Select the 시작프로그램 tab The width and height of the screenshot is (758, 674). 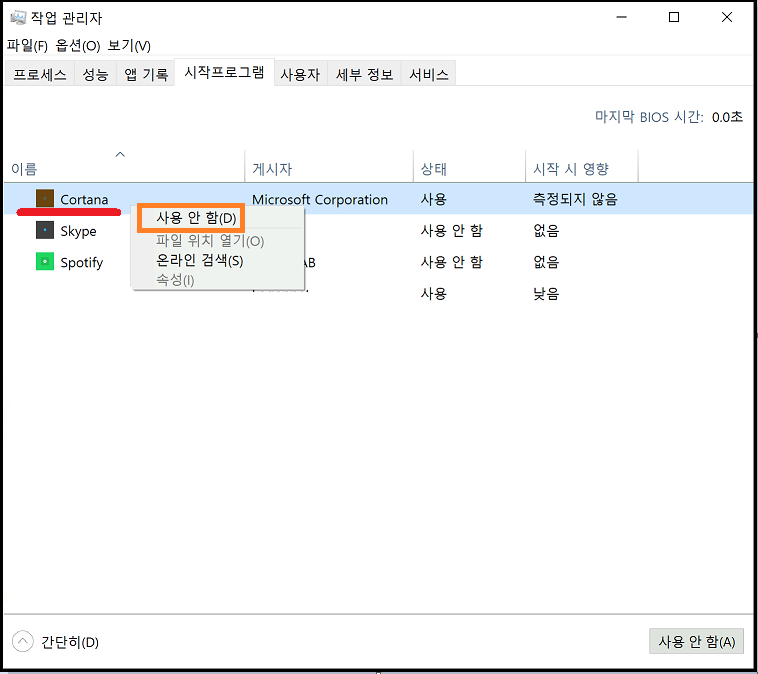tap(224, 73)
